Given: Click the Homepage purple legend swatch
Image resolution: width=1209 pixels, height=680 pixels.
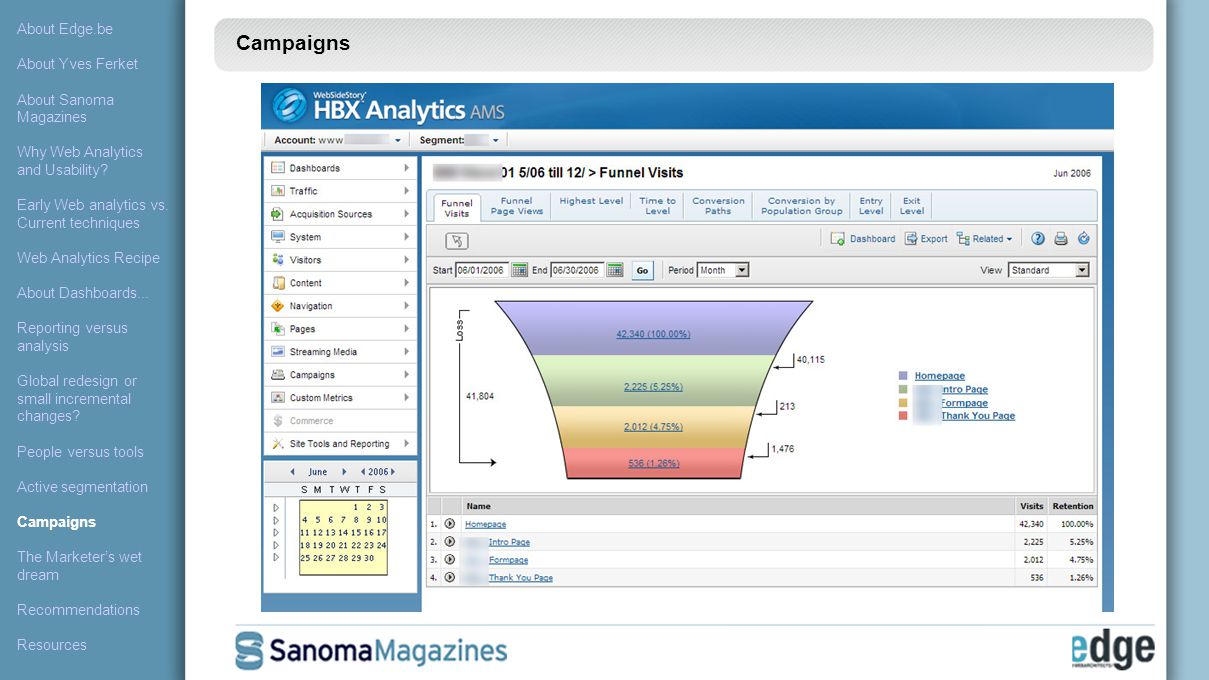Looking at the screenshot, I should (903, 376).
